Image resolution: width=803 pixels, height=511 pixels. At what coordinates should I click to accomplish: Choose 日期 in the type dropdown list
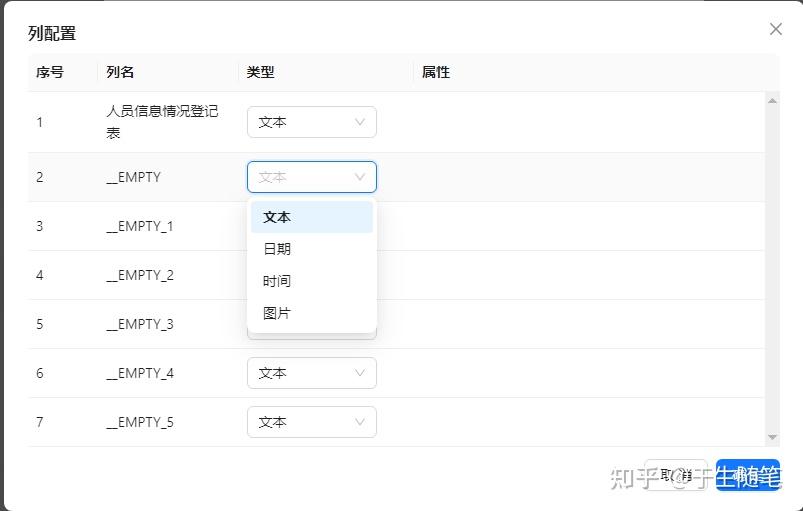click(x=311, y=249)
